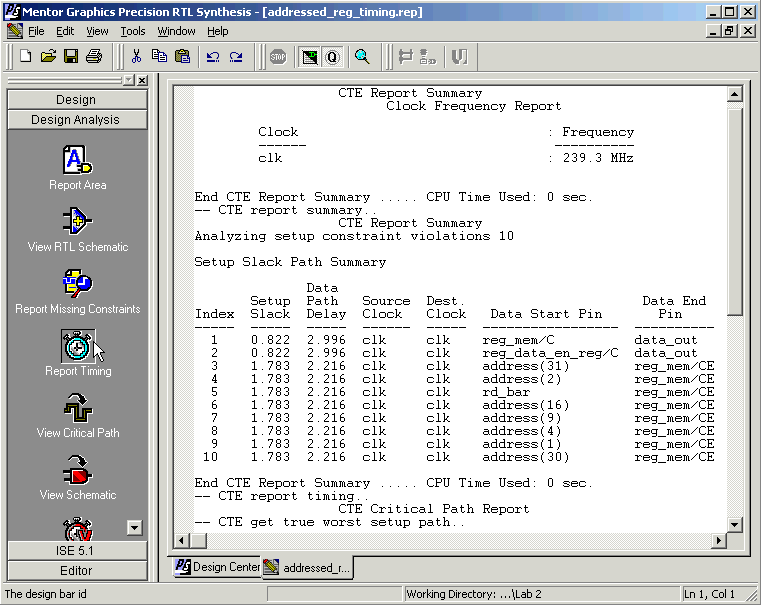761x605 pixels.
Task: Click the magnifier Find icon
Action: point(362,57)
